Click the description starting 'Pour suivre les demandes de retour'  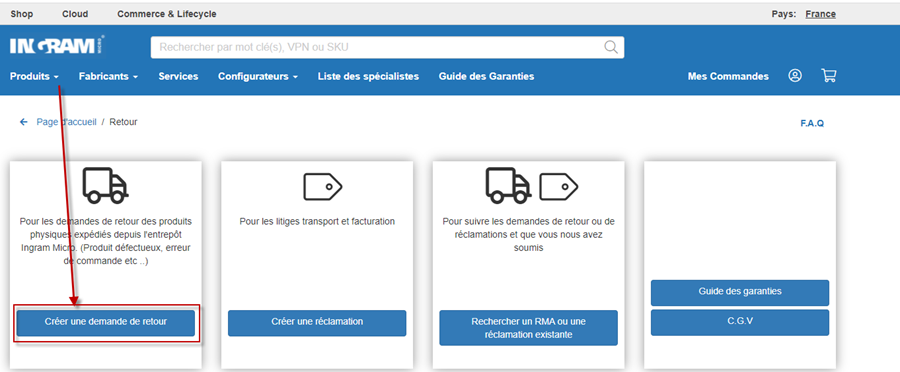click(529, 234)
